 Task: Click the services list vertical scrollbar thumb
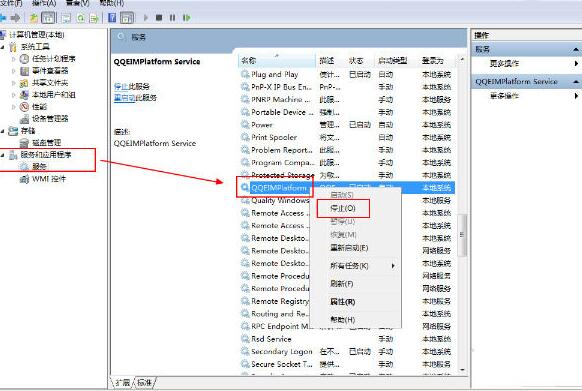[x=462, y=235]
